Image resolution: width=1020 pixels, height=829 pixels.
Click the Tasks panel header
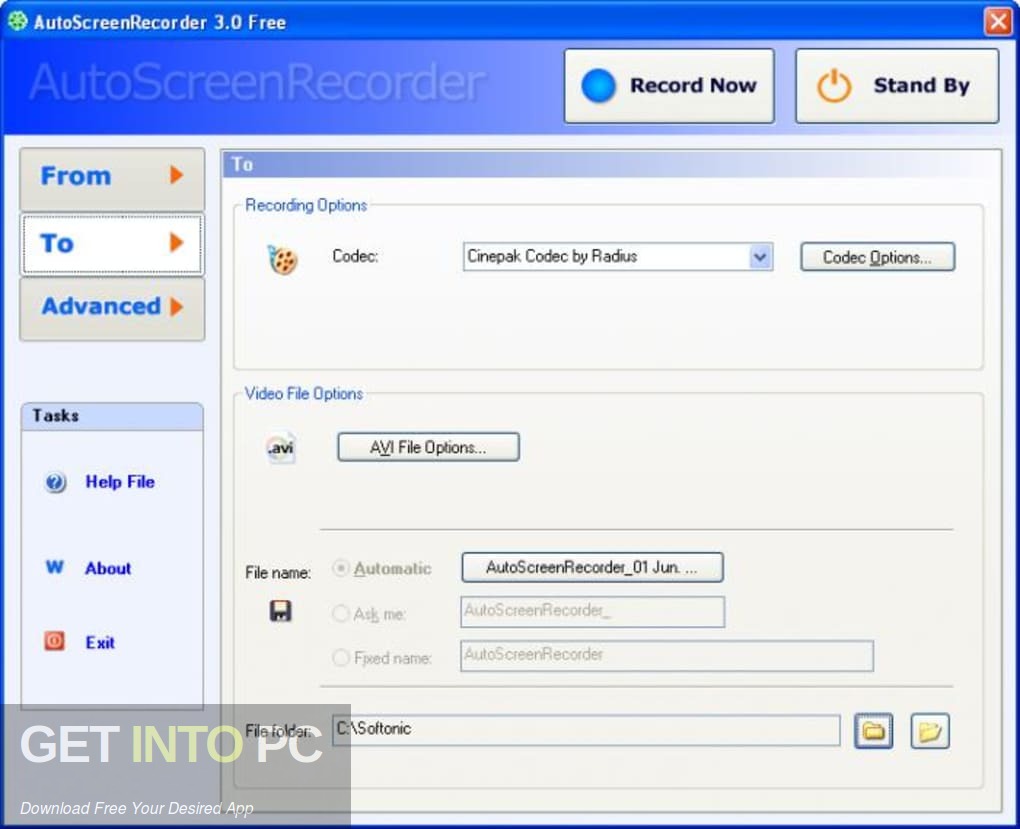112,416
